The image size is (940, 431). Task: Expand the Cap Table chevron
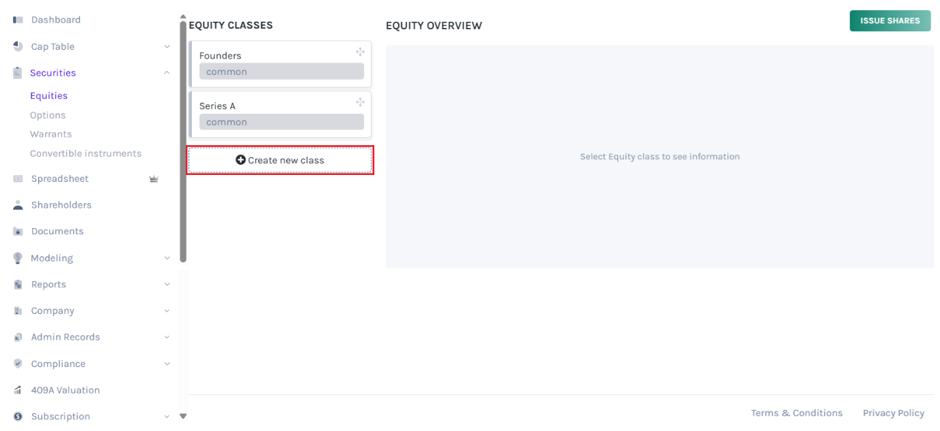click(x=167, y=46)
